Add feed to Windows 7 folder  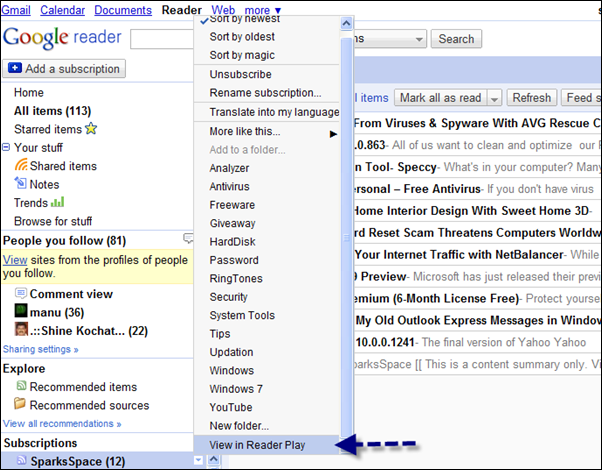(x=236, y=389)
